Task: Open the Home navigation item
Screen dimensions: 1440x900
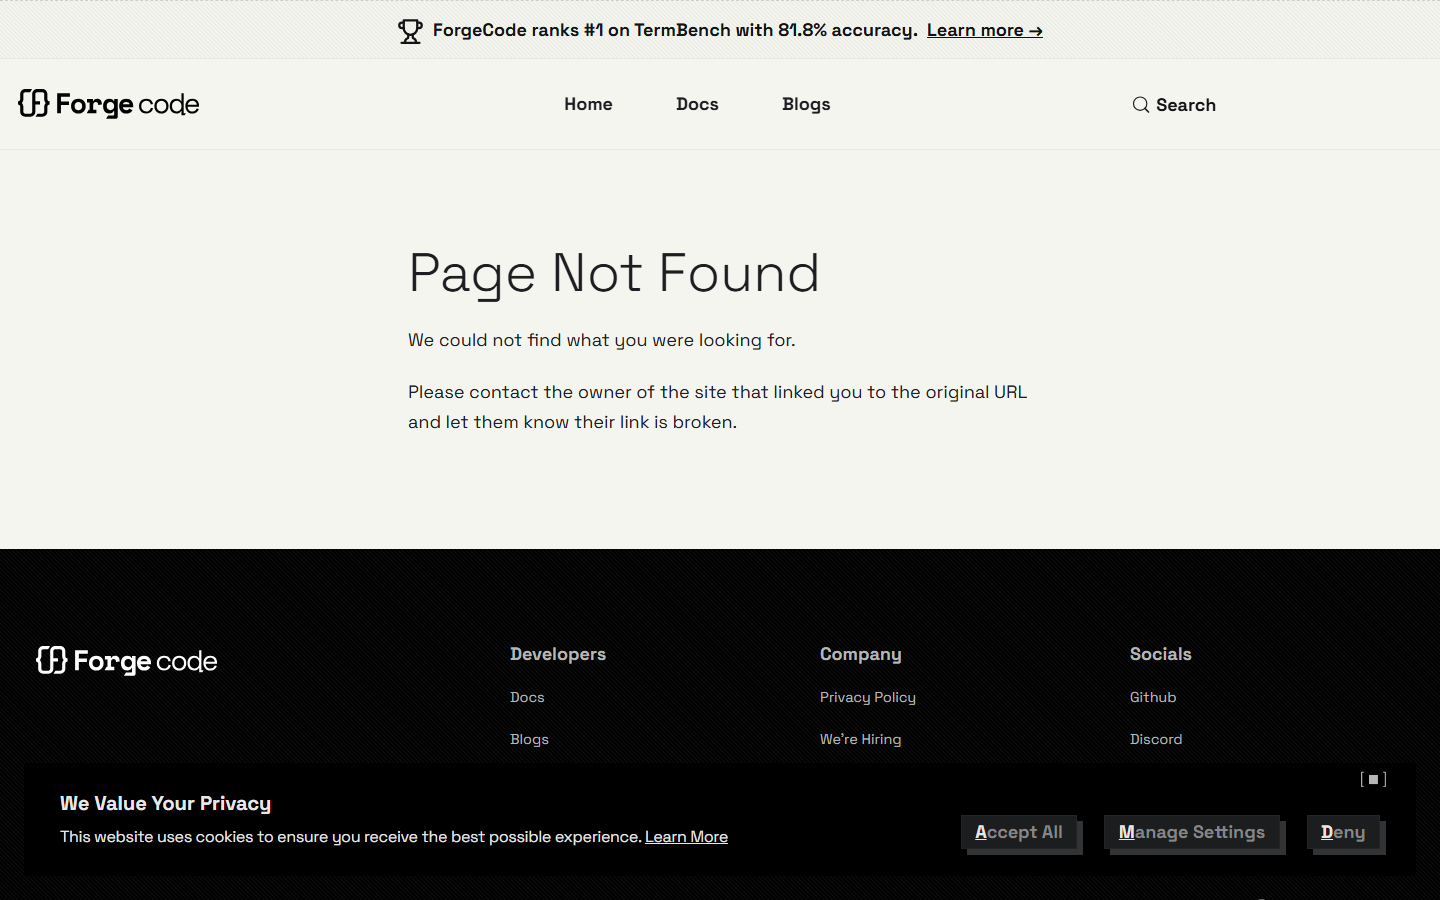Action: pyautogui.click(x=588, y=104)
